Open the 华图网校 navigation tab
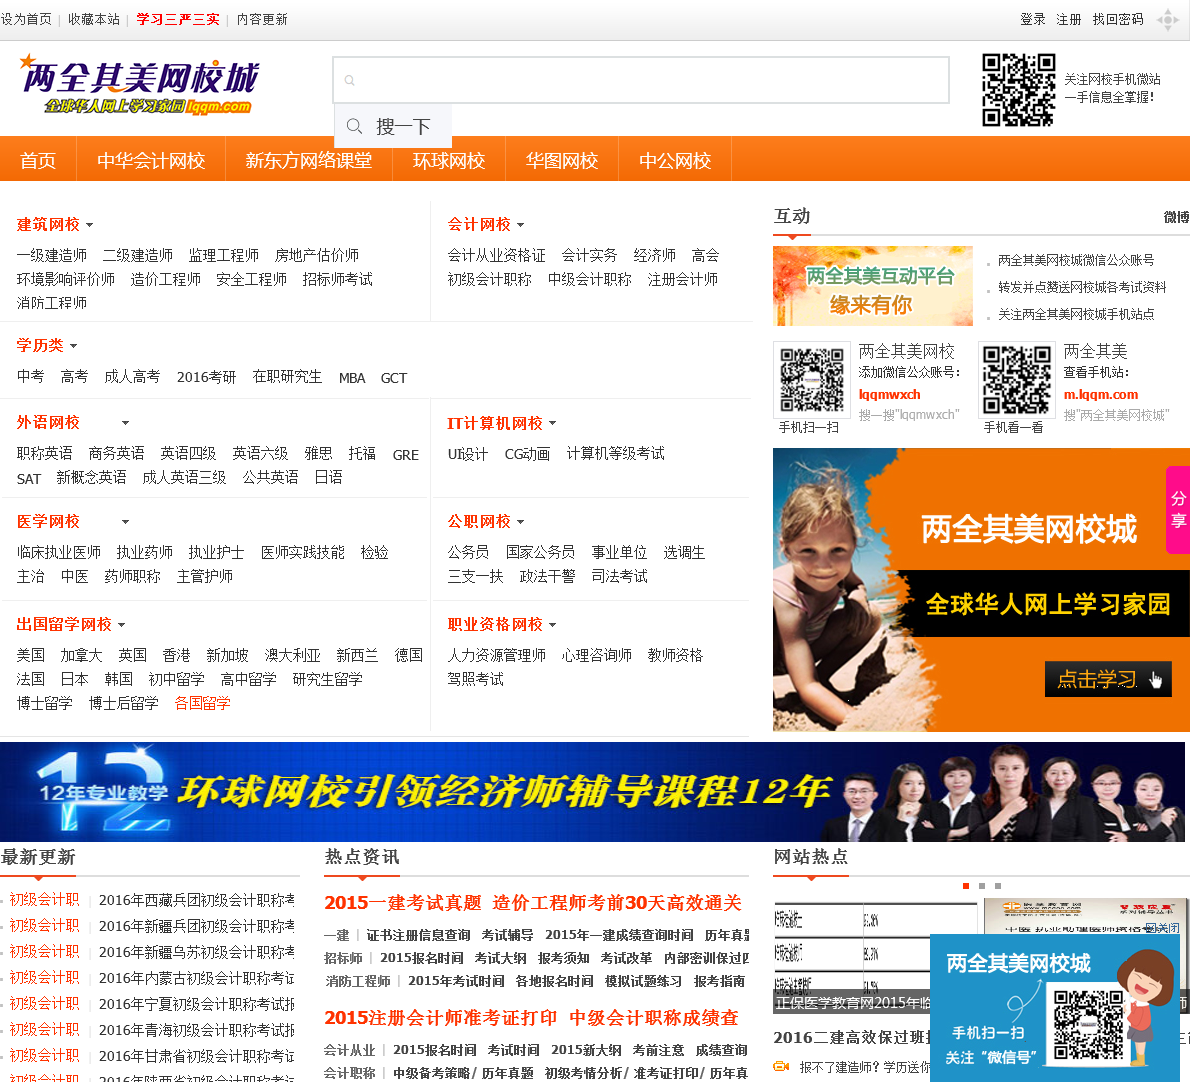This screenshot has height=1082, width=1190. coord(562,161)
